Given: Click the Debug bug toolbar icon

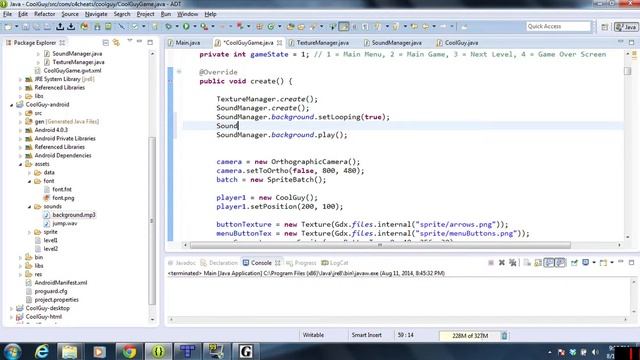Looking at the screenshot, I should (168, 27).
